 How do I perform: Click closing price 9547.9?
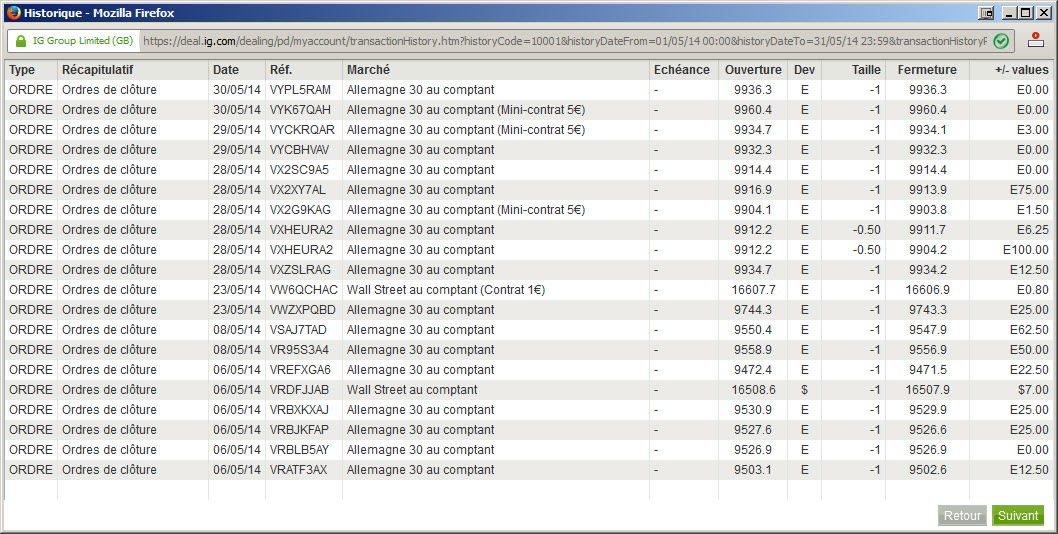click(928, 329)
